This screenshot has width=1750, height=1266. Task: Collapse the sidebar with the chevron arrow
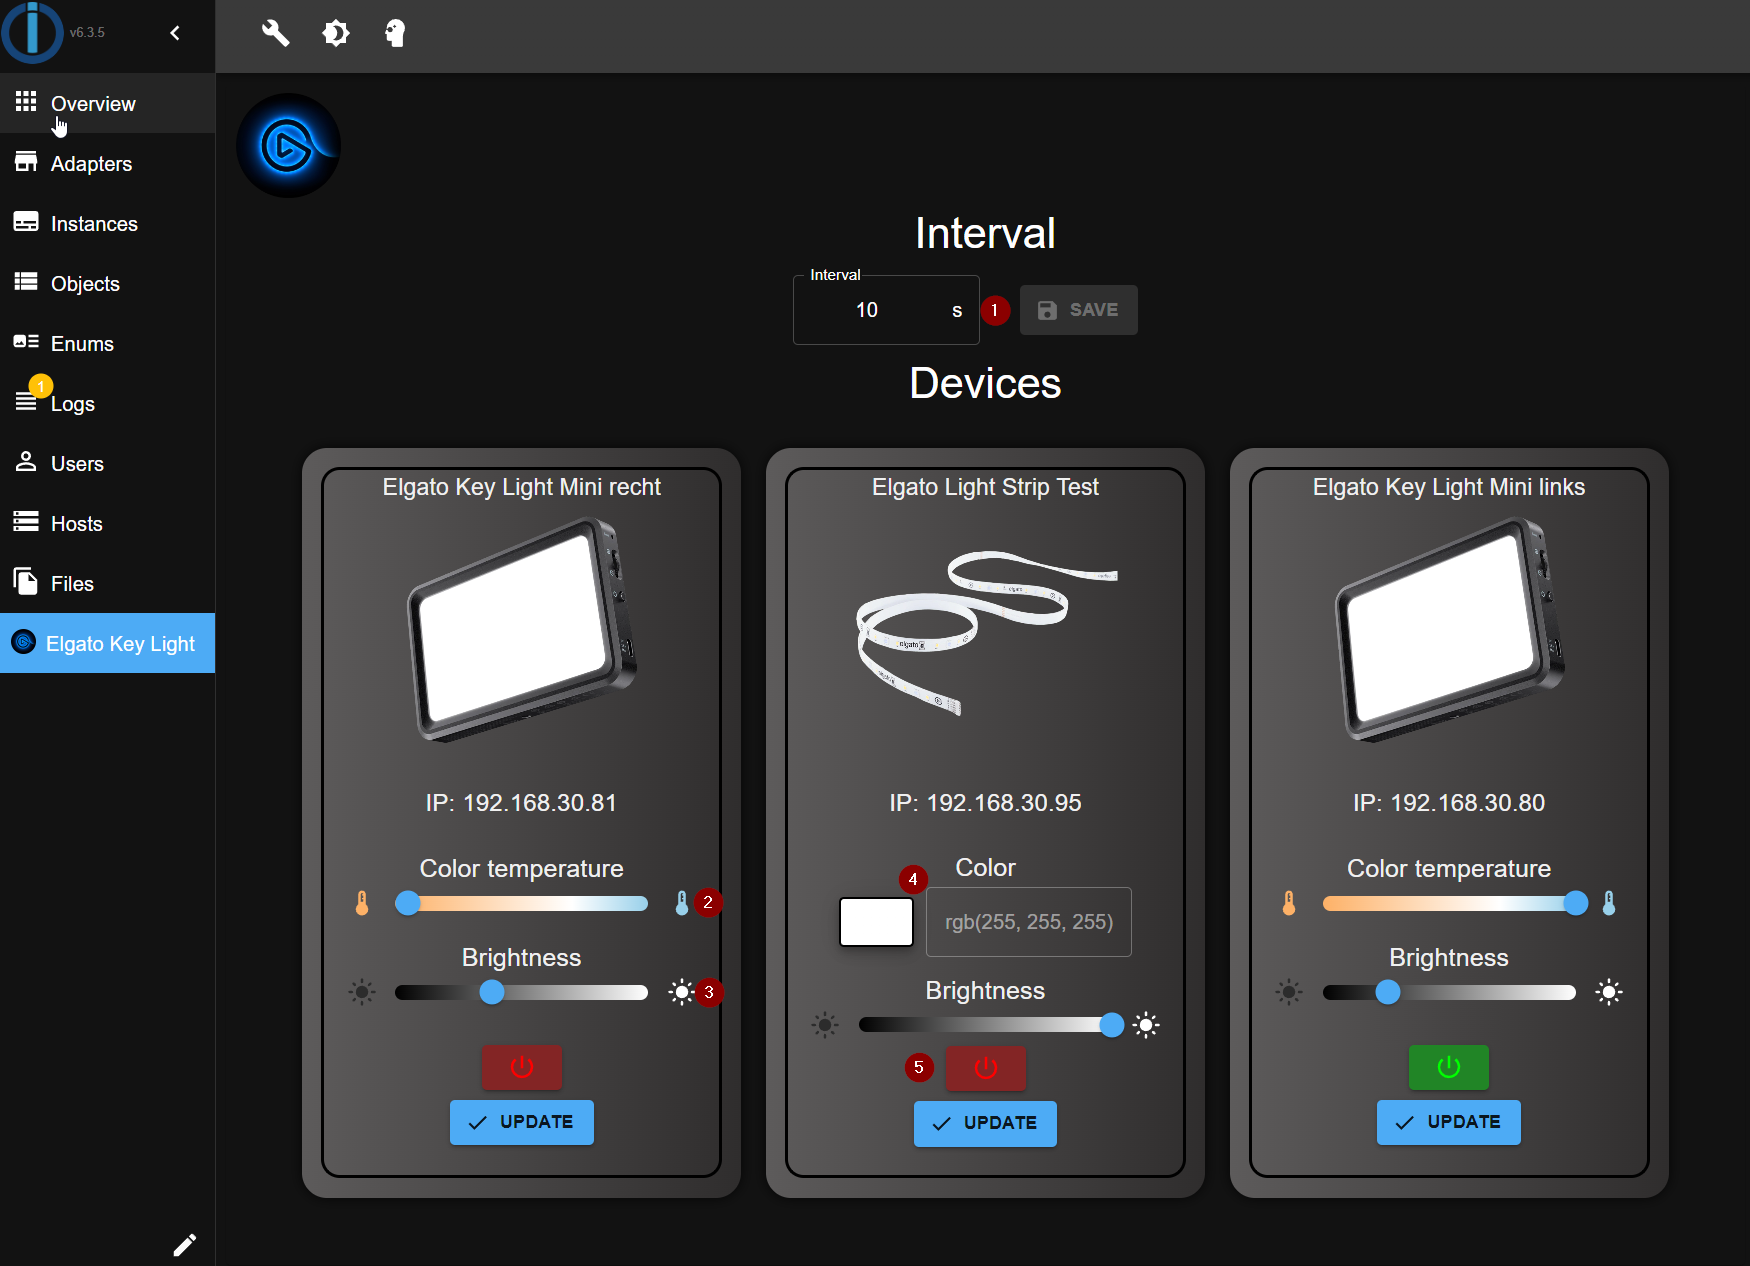click(175, 33)
